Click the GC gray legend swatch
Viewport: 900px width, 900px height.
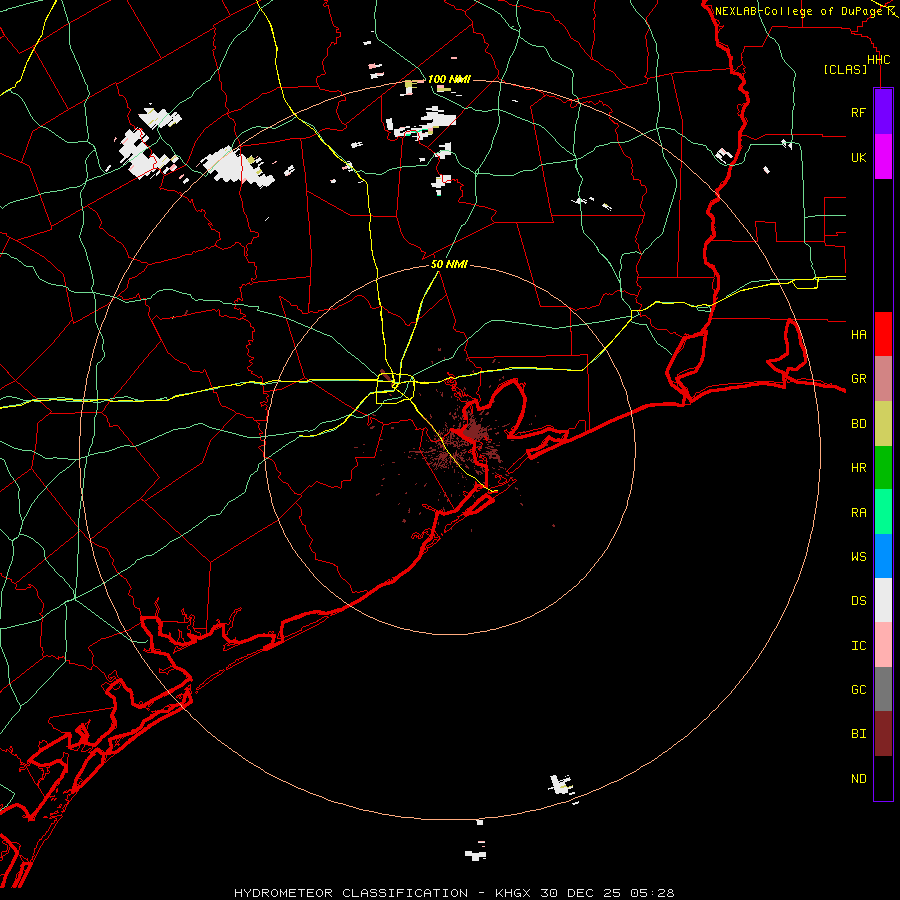[883, 689]
